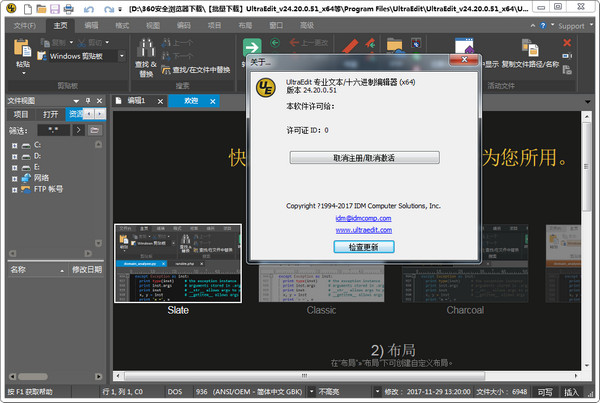Pin the File View panel
The height and width of the screenshot is (403, 600).
point(87,101)
